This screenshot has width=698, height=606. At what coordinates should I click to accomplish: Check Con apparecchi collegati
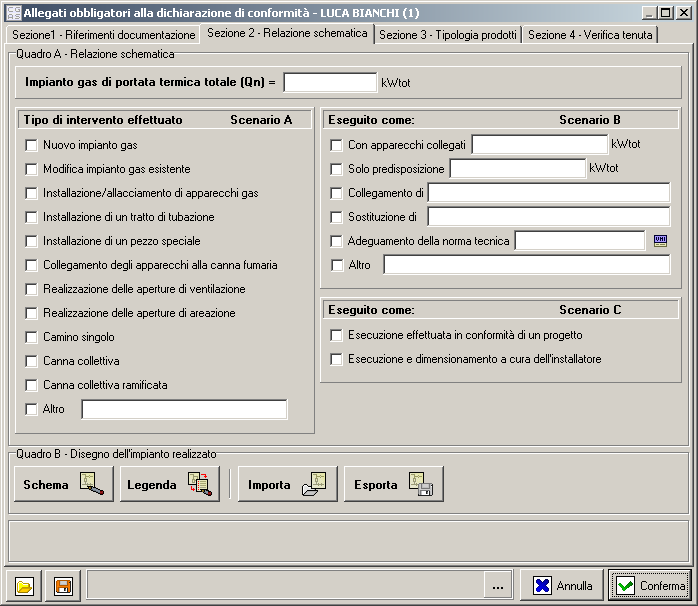[x=336, y=145]
